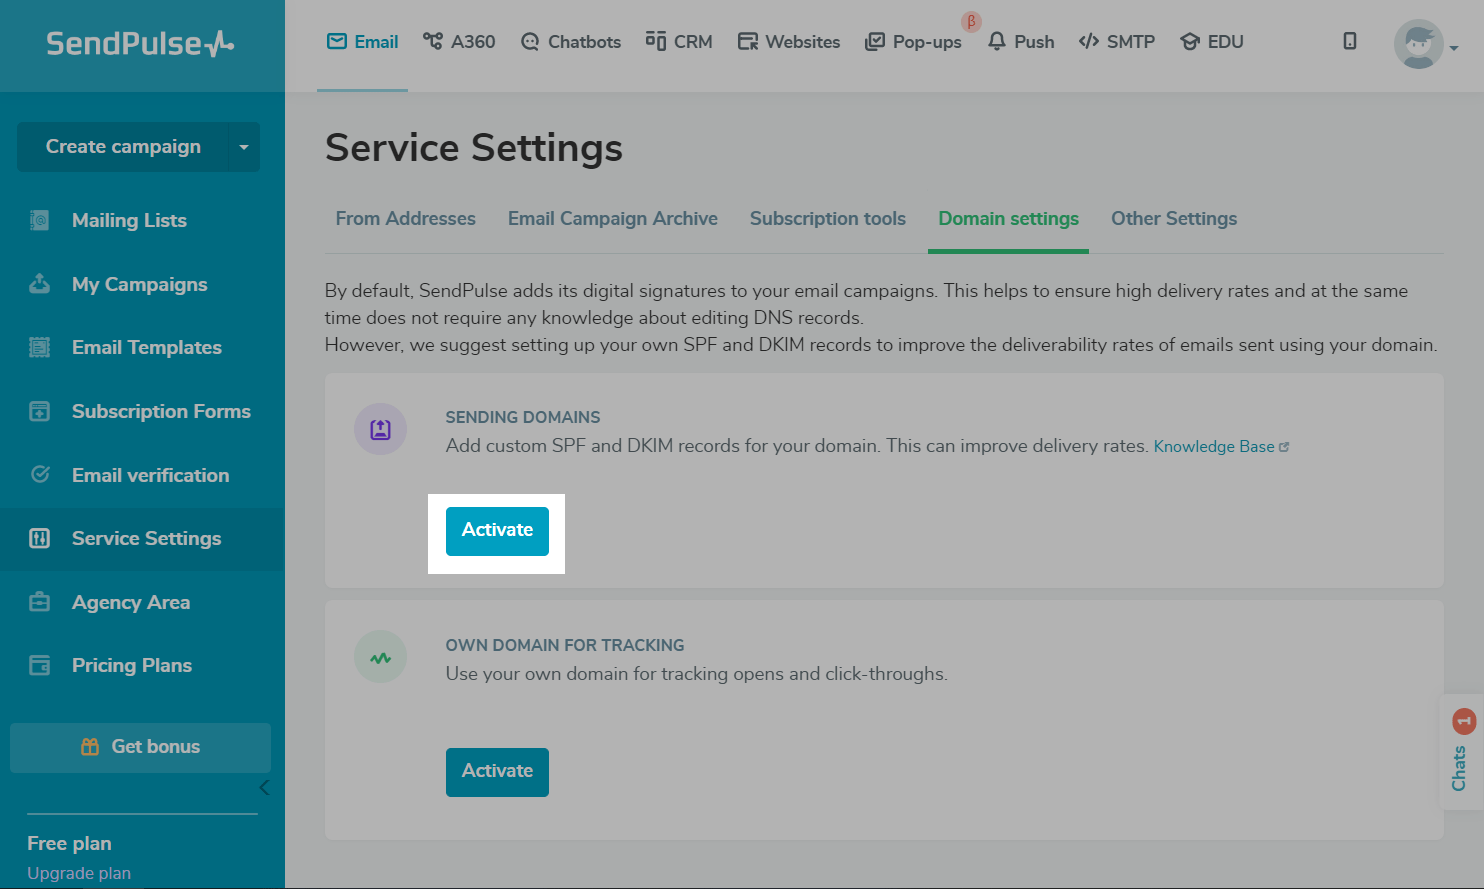Click the Sending Domains purple upload icon

coord(380,429)
